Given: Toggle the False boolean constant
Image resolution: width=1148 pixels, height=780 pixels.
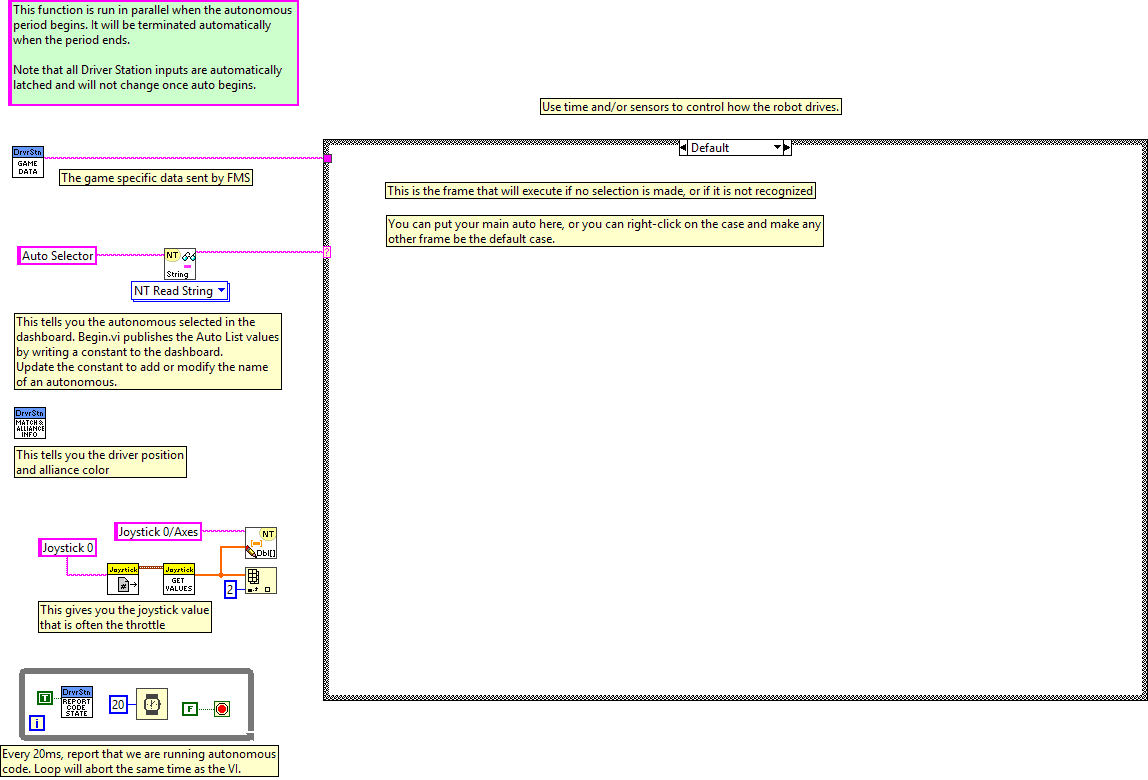Looking at the screenshot, I should (189, 709).
